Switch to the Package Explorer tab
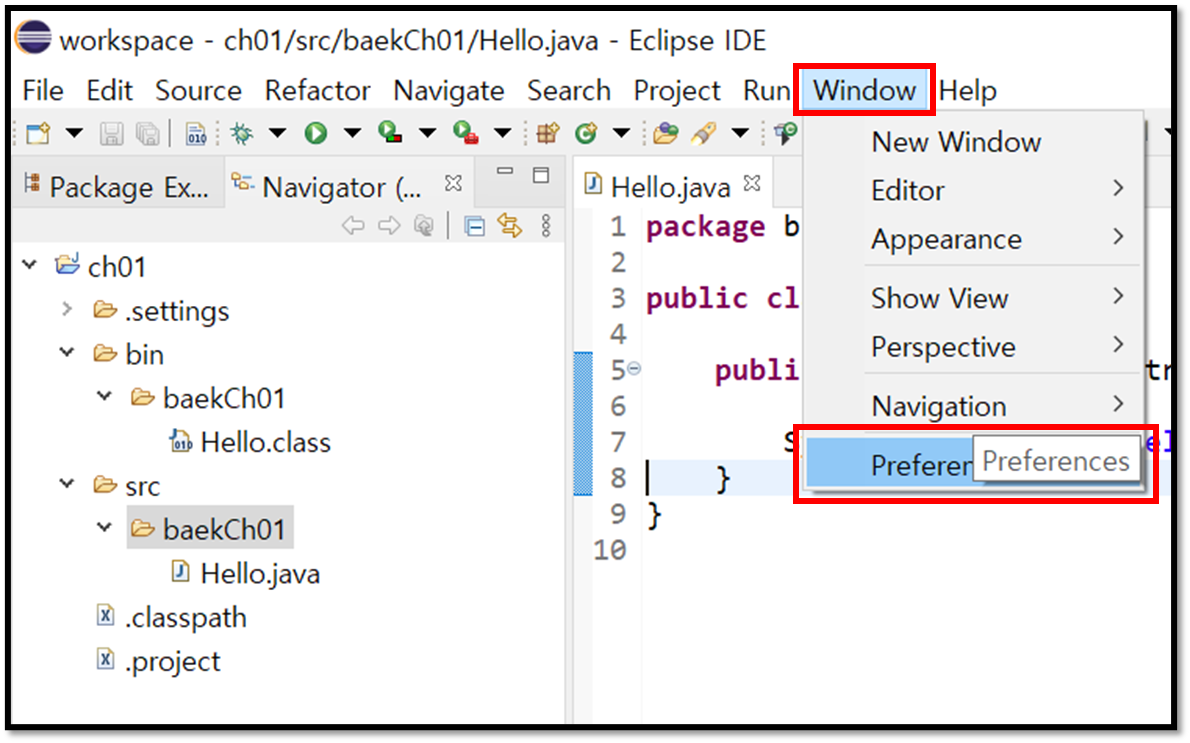 pos(117,187)
